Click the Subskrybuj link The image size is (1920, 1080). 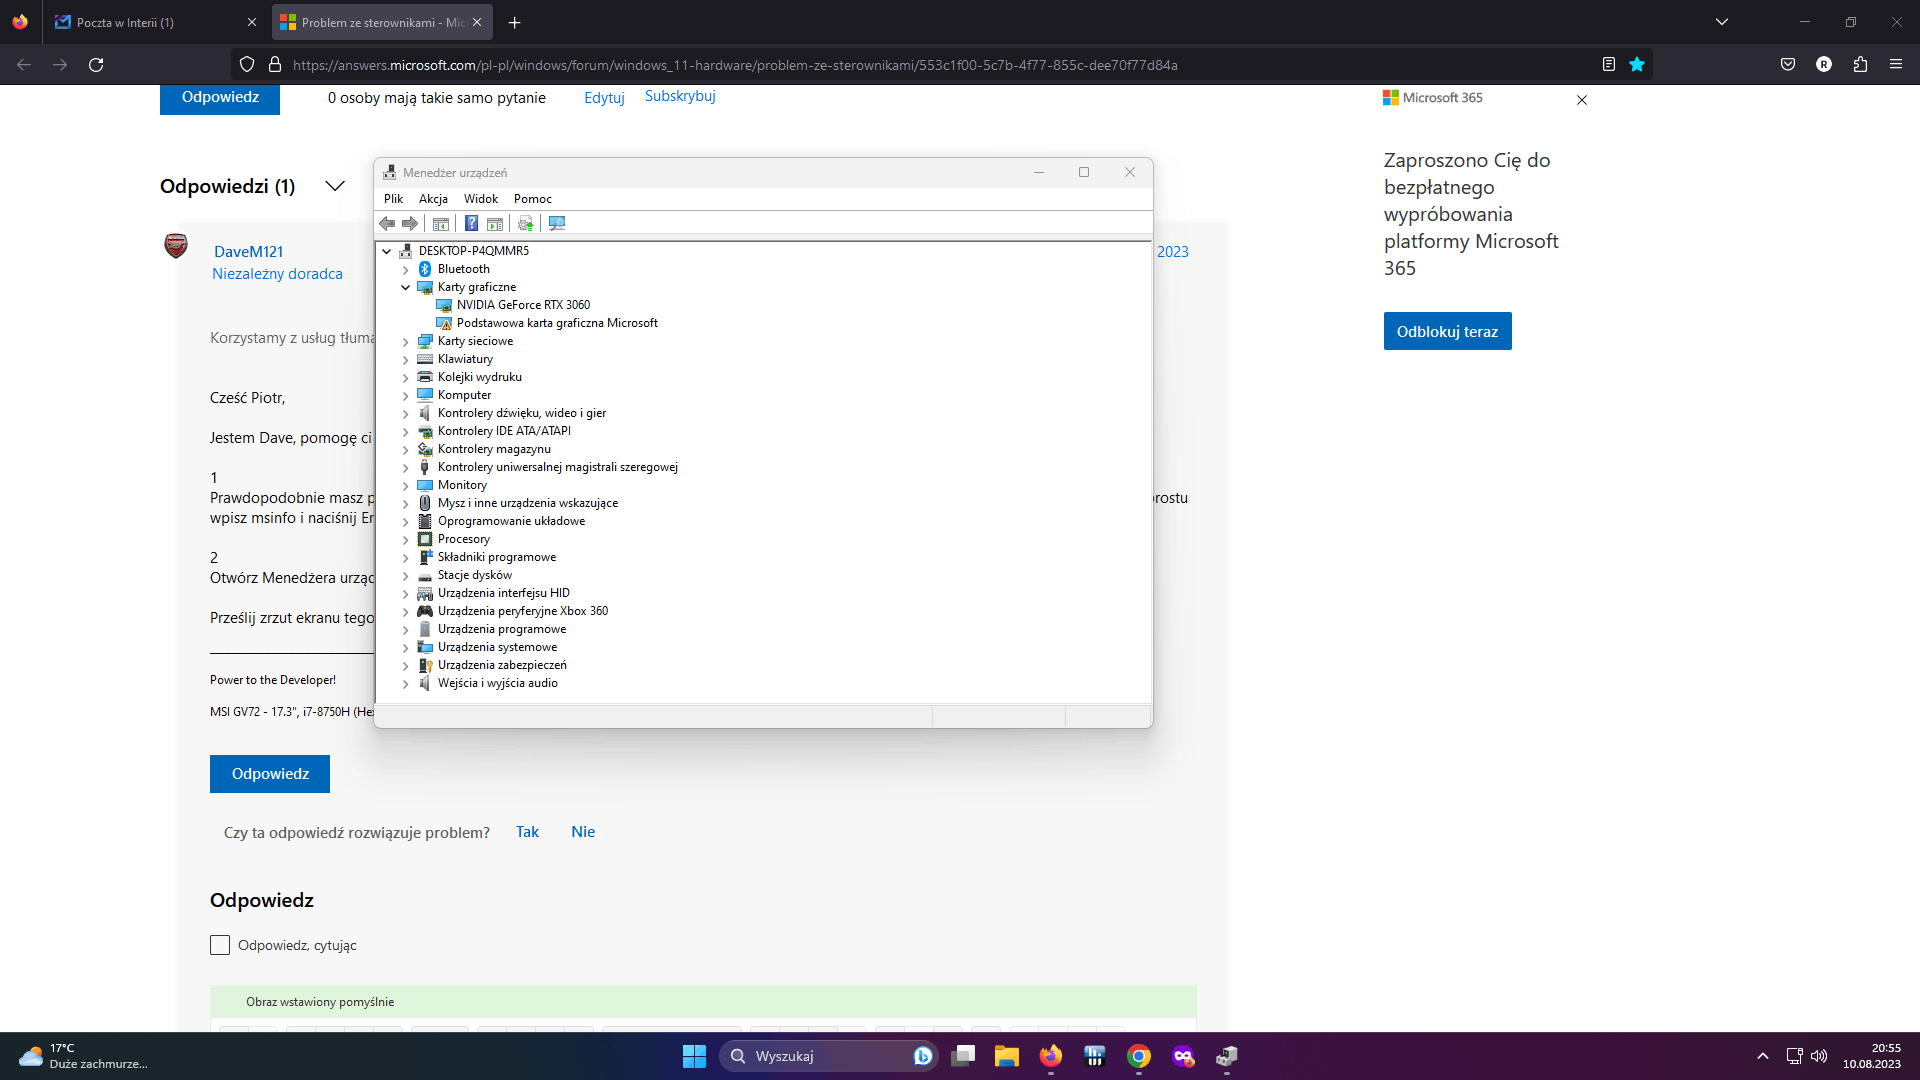(680, 96)
